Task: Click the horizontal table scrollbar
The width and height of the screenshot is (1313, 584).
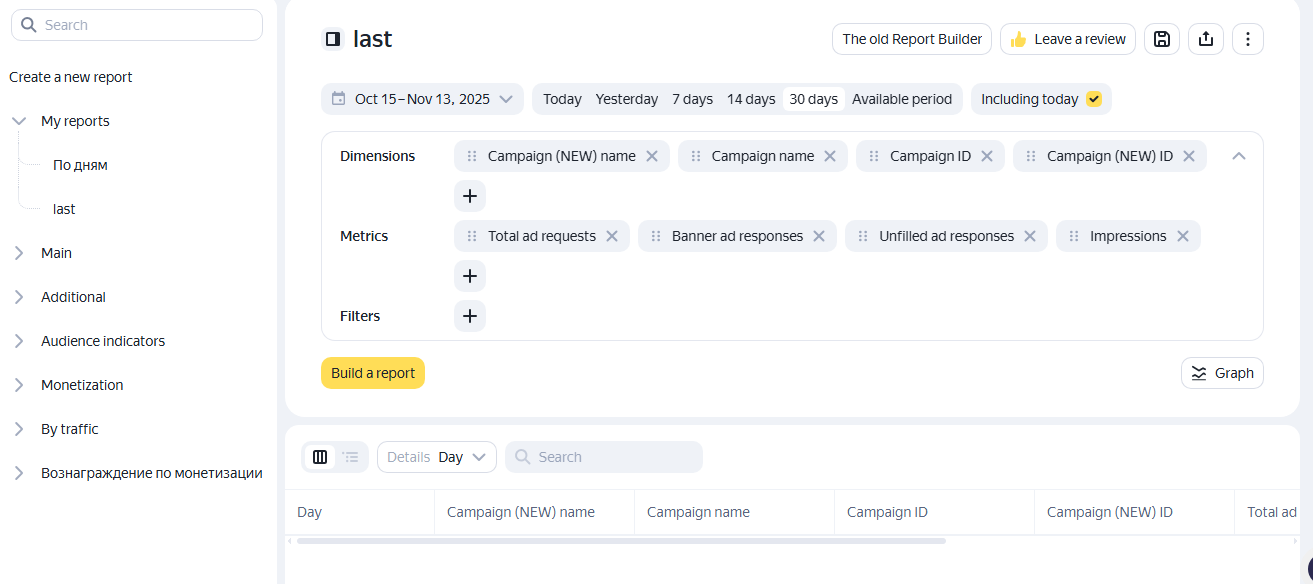Action: [620, 541]
